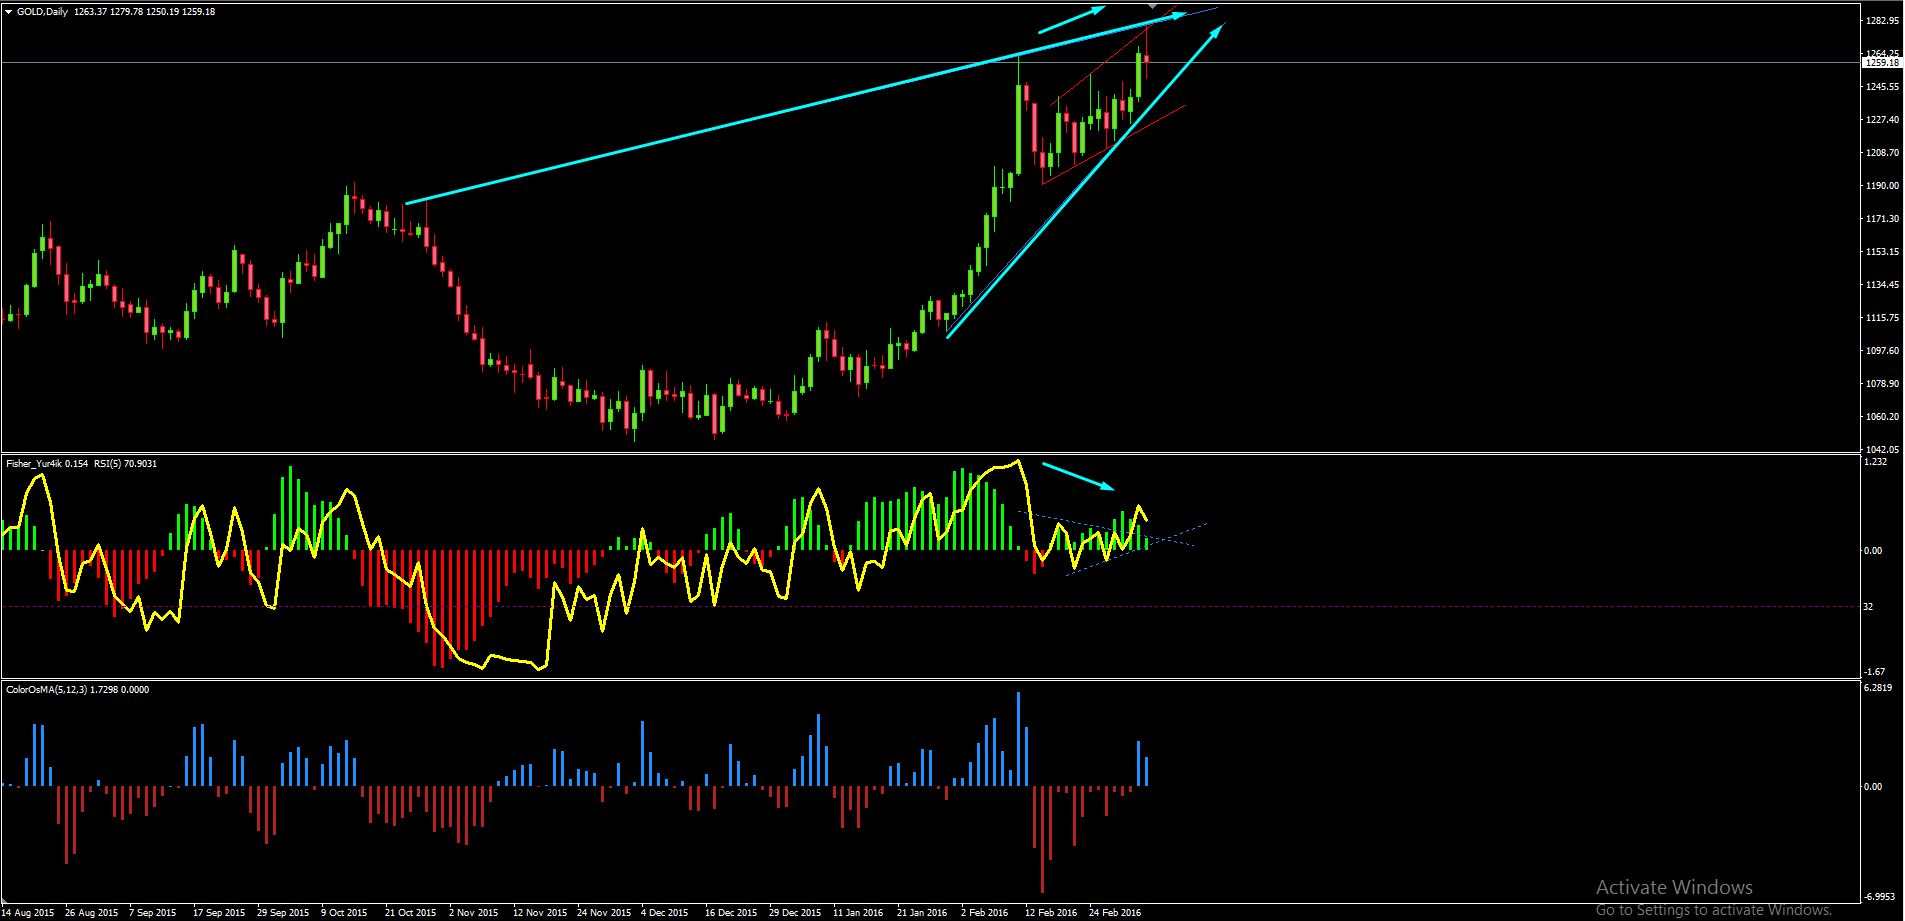Viewport: 1905px width, 921px height.
Task: Click the Fisher_Yur4ik indicator label
Action: coord(33,464)
